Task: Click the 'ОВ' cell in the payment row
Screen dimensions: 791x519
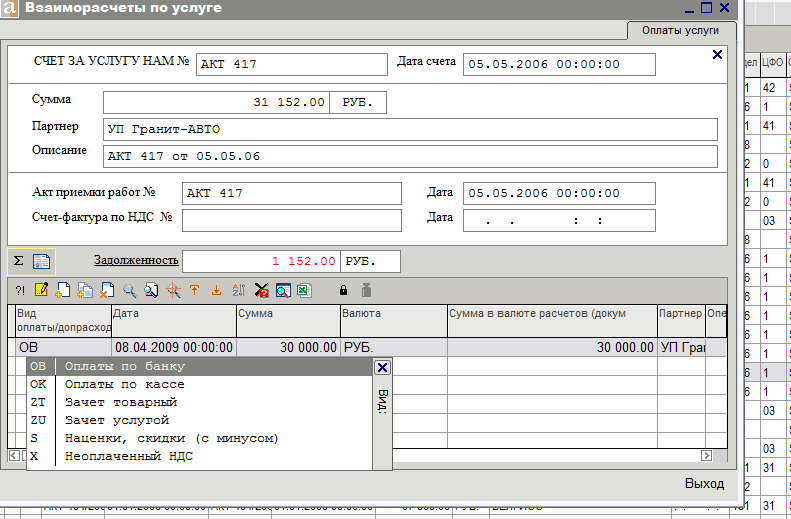Action: click(x=63, y=348)
